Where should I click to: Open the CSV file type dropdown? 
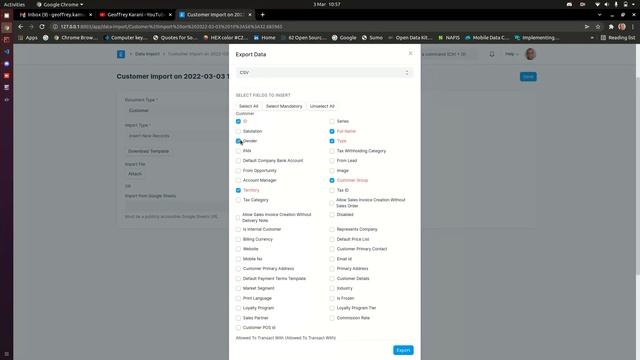(x=324, y=73)
